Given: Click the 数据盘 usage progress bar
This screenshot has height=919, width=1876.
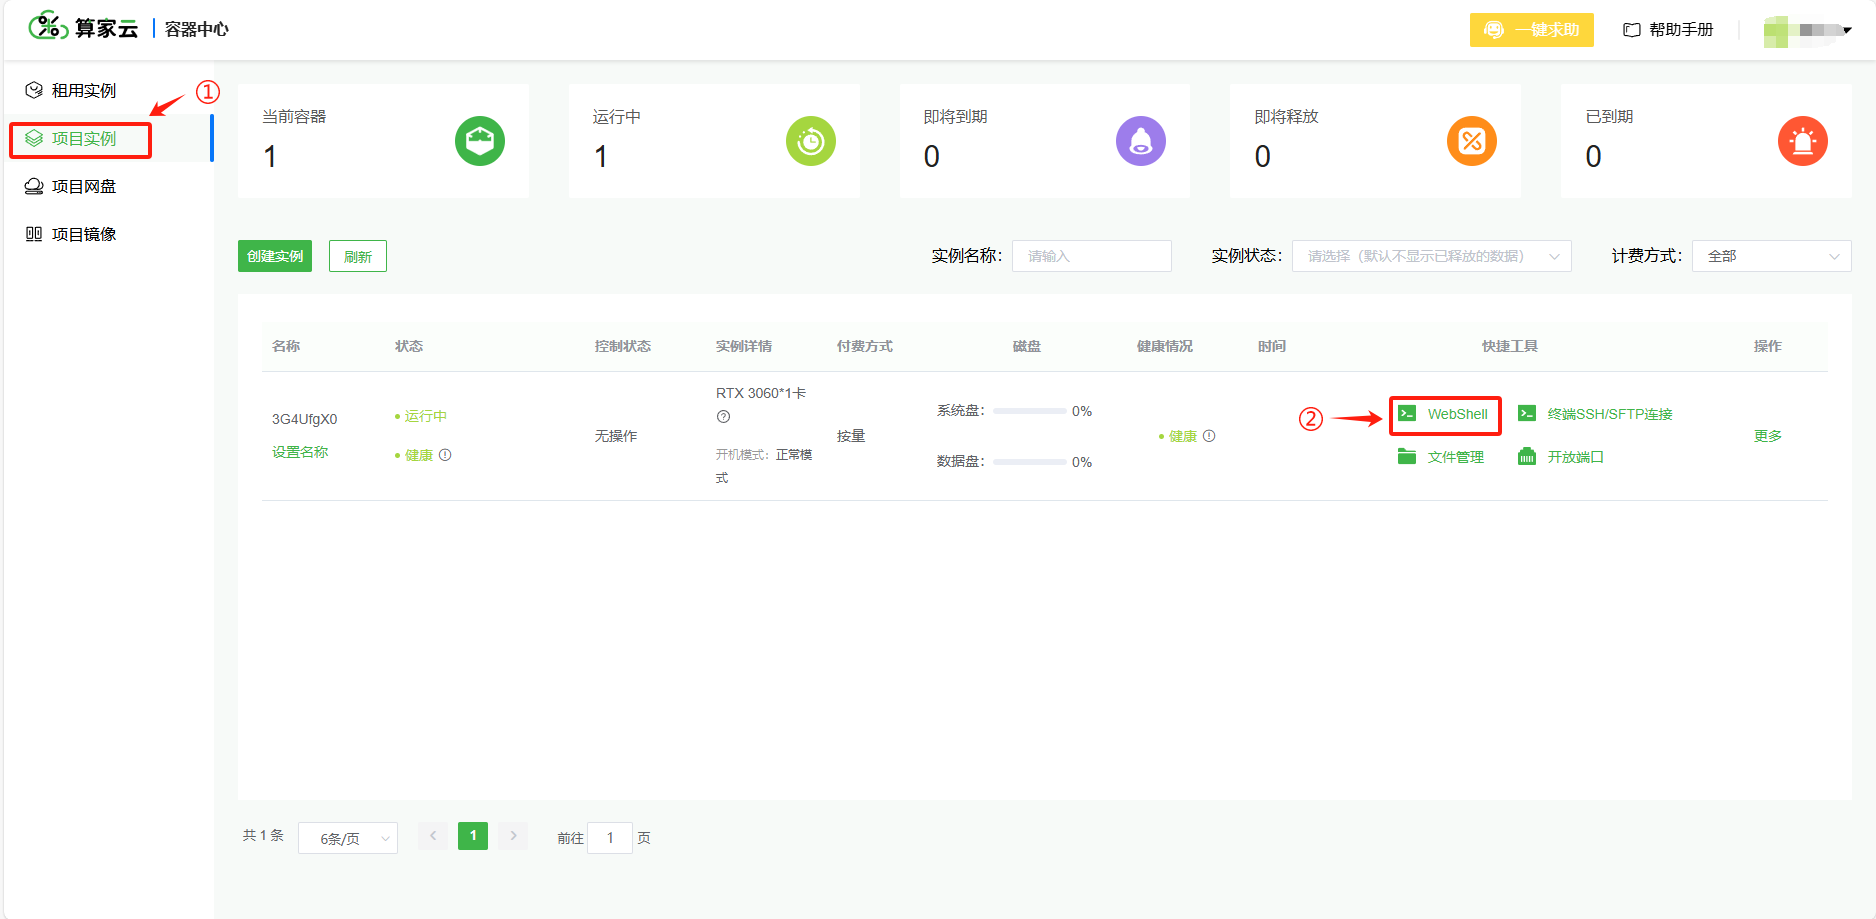Looking at the screenshot, I should 1029,462.
